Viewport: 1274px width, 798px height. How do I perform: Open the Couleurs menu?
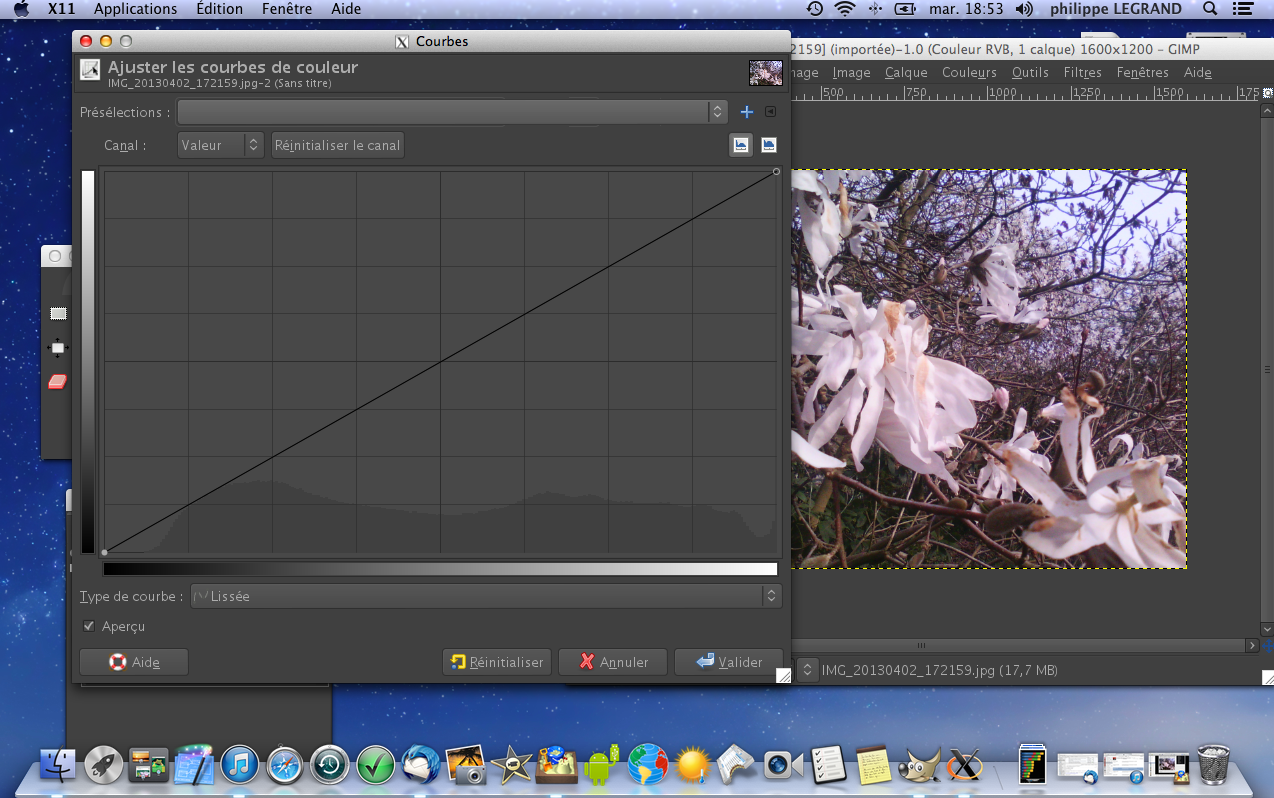[x=969, y=72]
